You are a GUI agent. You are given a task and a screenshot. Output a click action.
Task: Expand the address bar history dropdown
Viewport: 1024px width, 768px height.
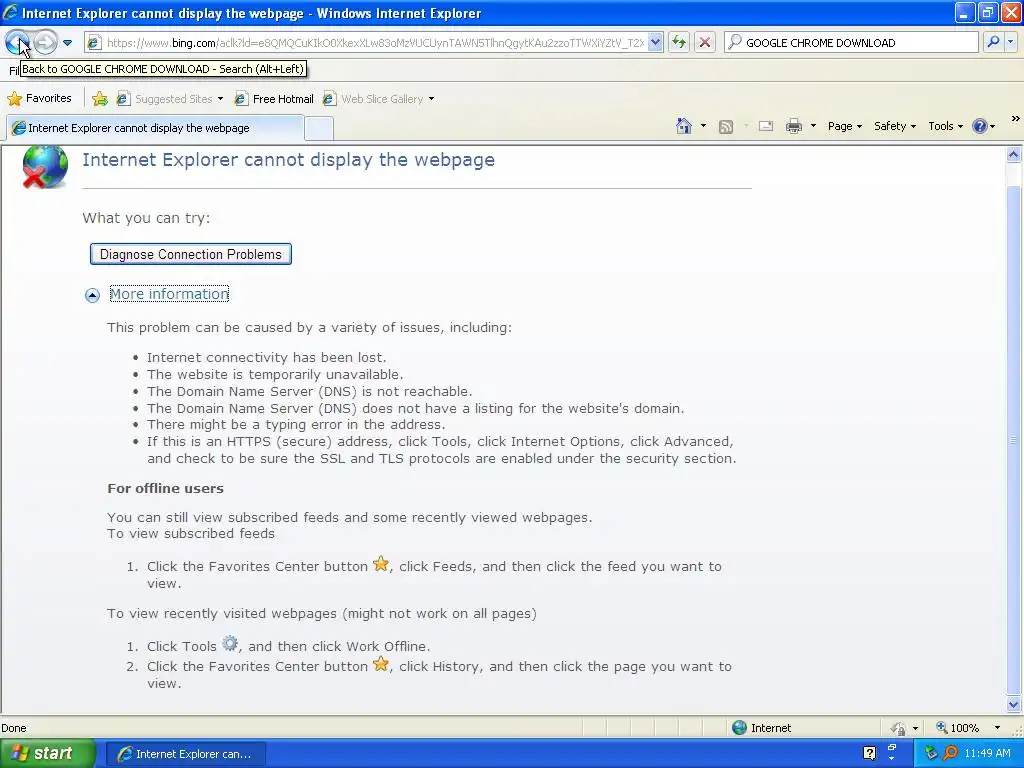tap(655, 42)
